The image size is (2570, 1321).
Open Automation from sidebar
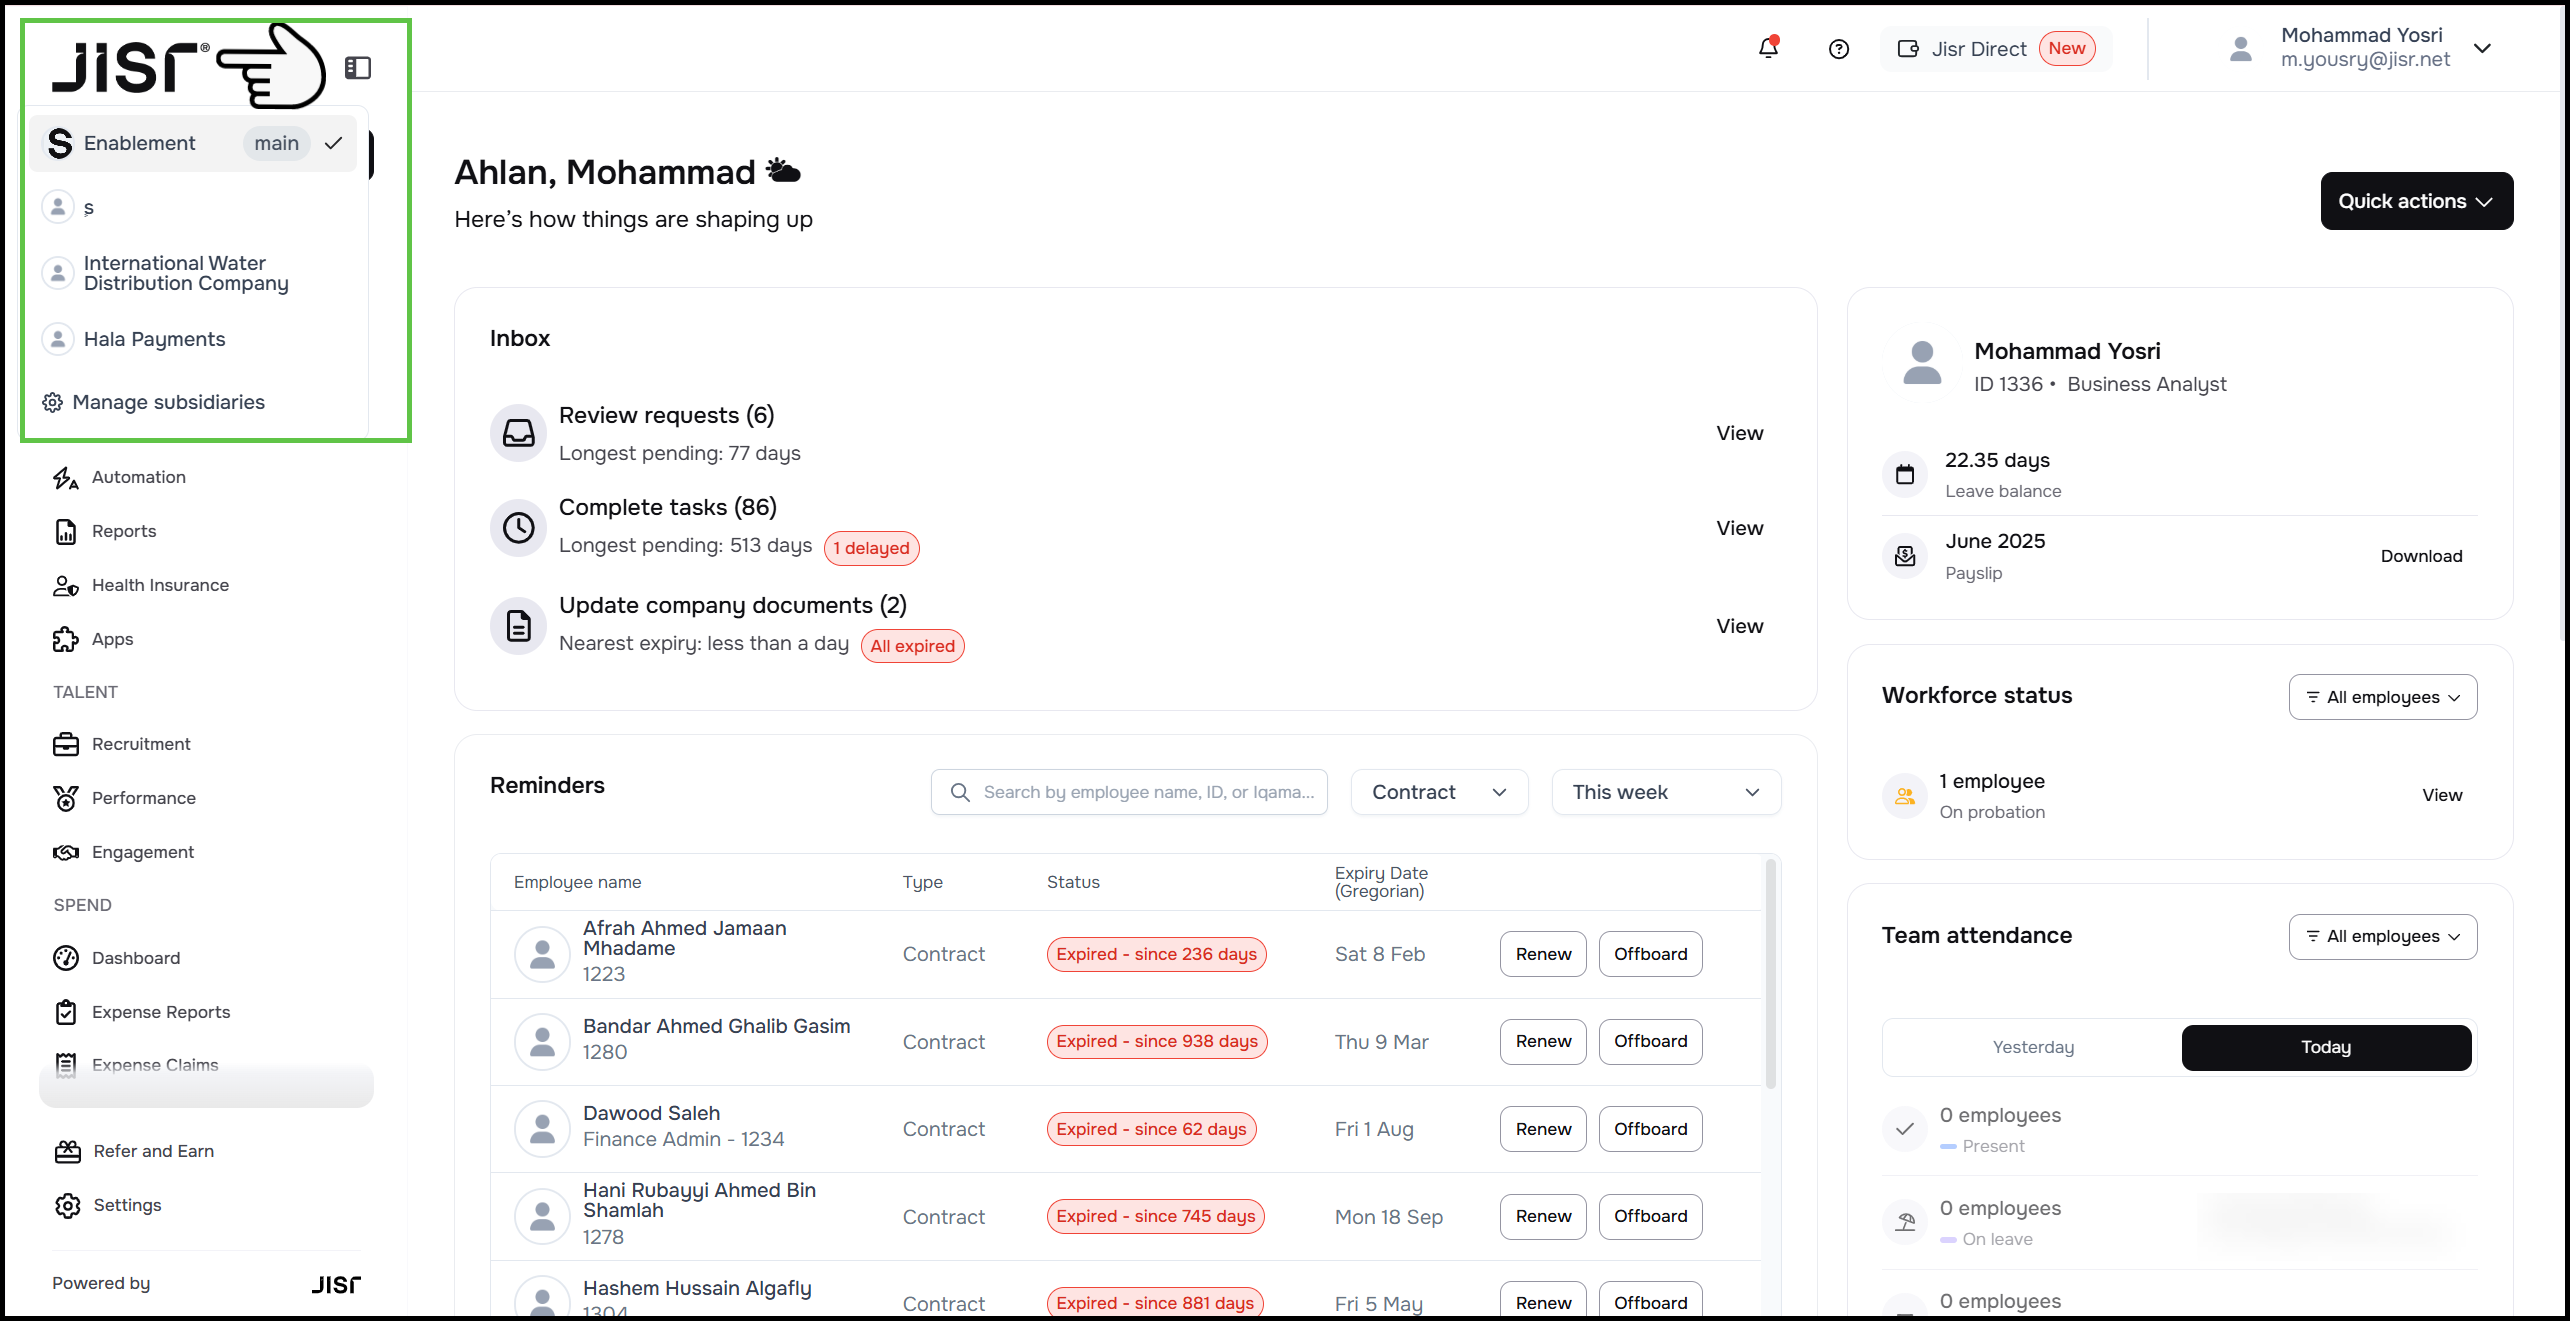(138, 477)
